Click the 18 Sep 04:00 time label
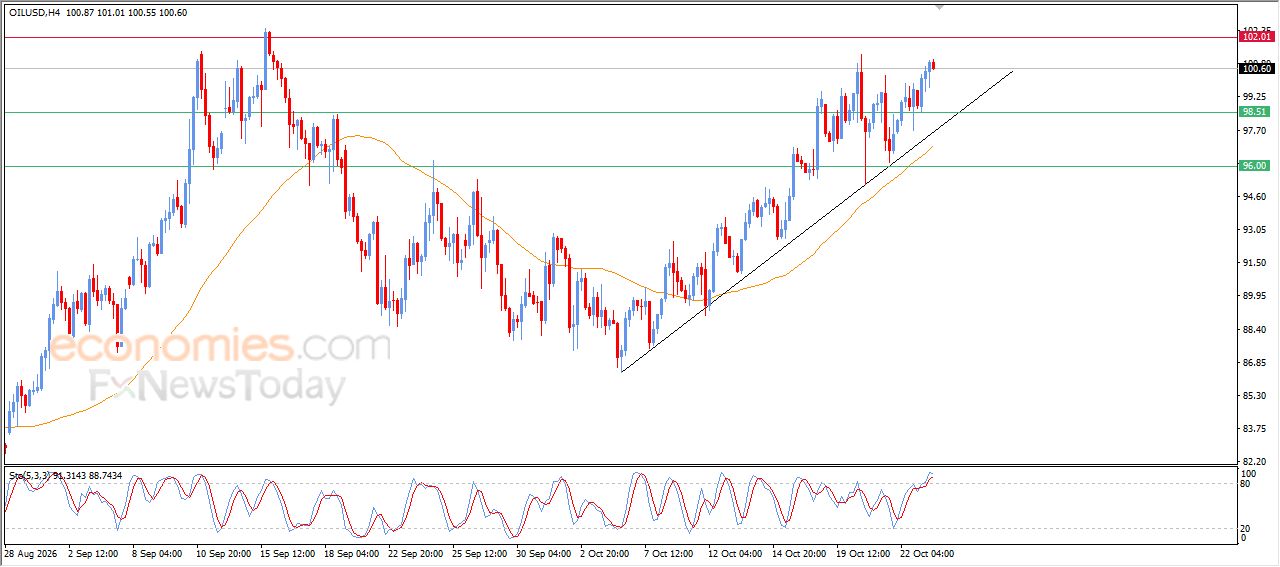Screen dimensions: 1280x567 click(x=351, y=553)
